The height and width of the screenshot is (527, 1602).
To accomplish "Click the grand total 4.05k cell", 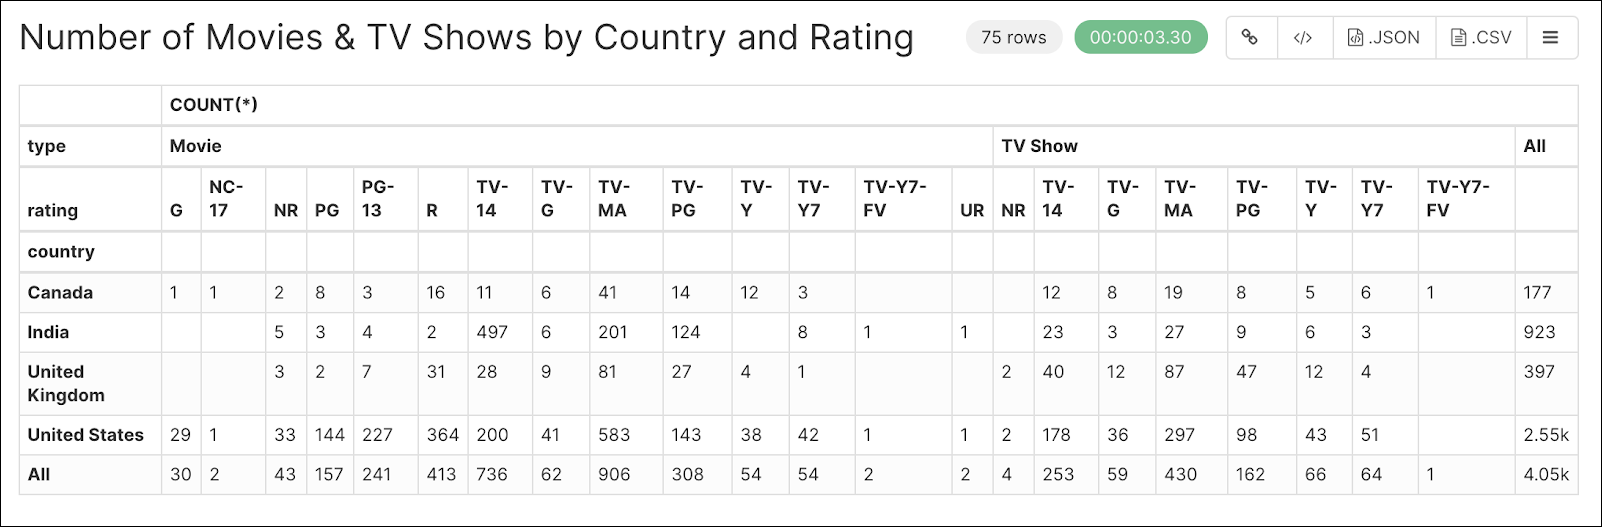I will (x=1546, y=475).
